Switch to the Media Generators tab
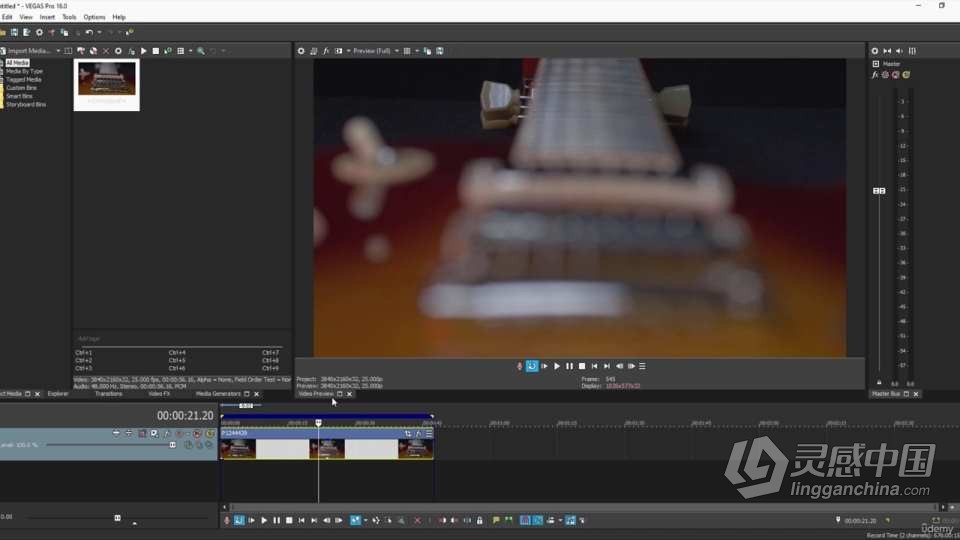The width and height of the screenshot is (960, 540). pyautogui.click(x=218, y=394)
